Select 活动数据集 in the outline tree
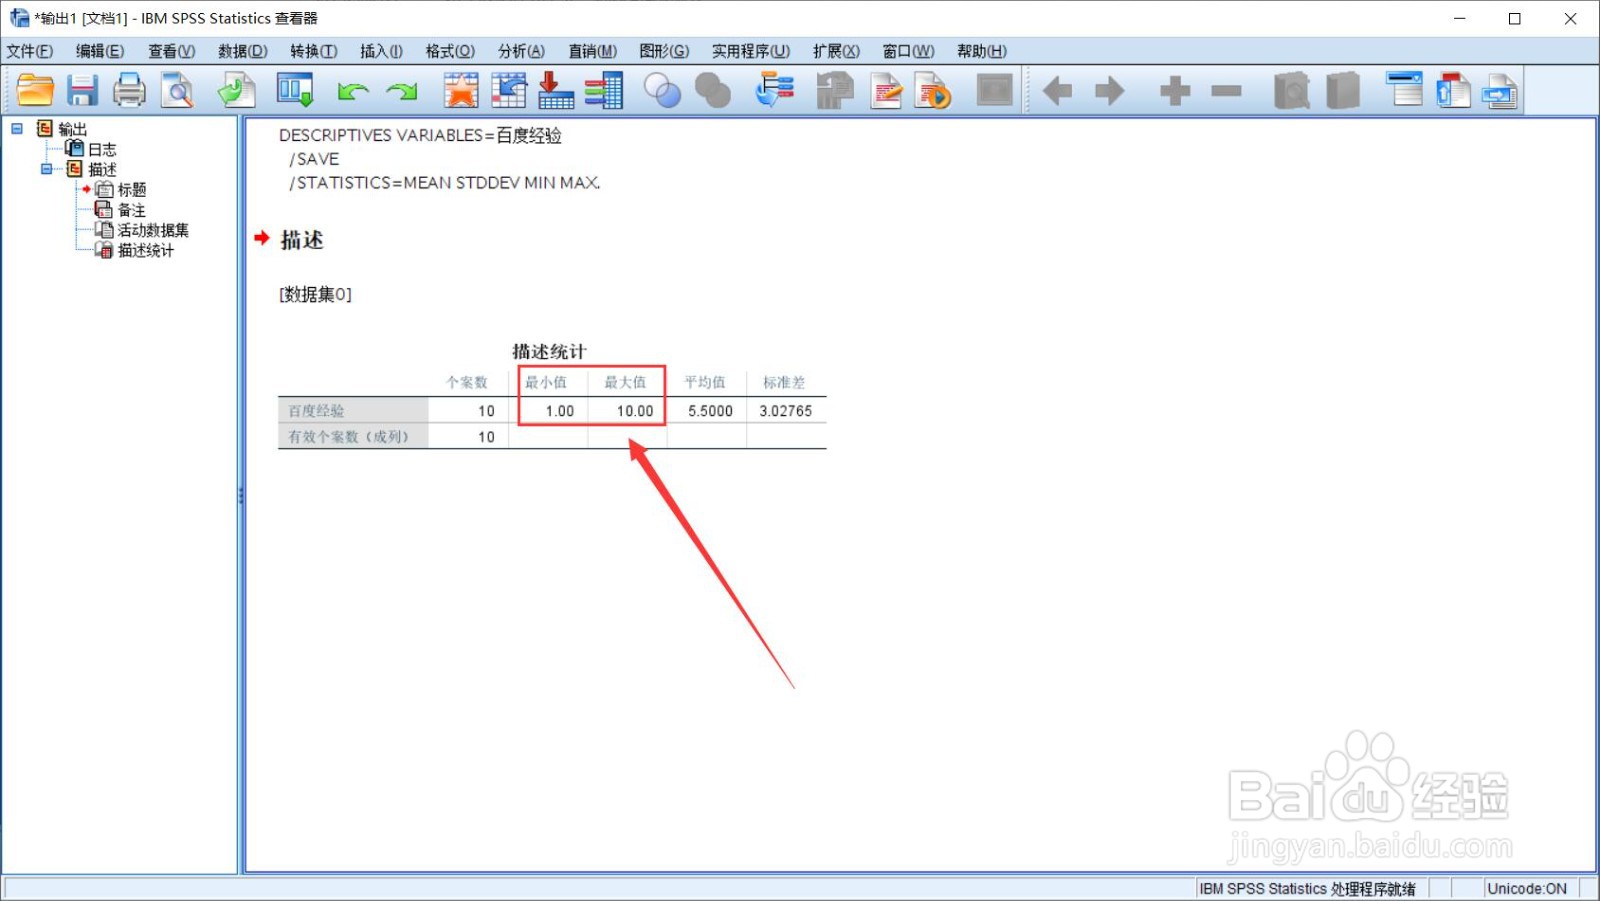This screenshot has width=1600, height=901. (x=153, y=230)
